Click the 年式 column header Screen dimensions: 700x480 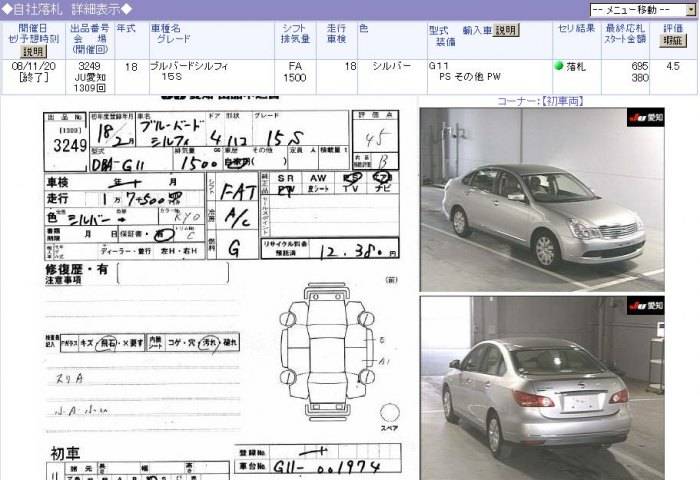[126, 28]
